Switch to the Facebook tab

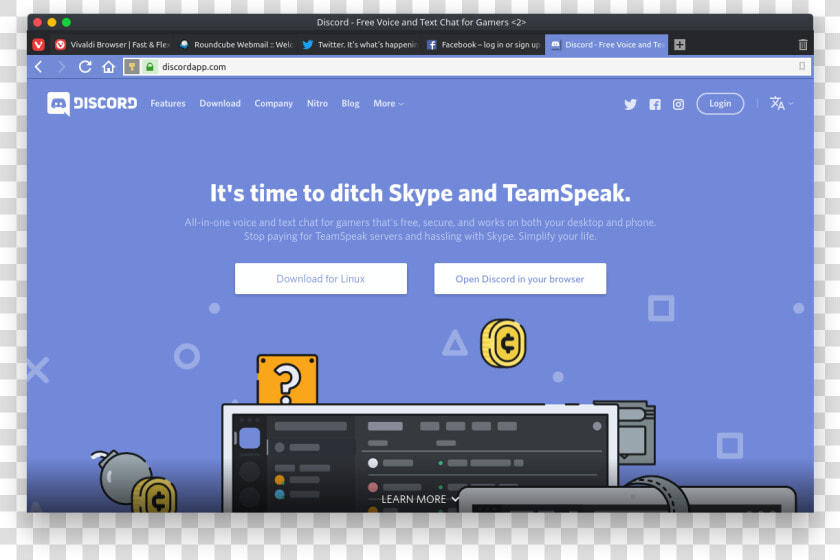(483, 45)
